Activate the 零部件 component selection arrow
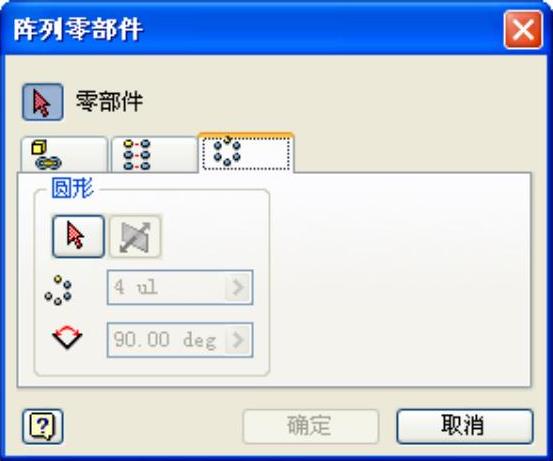 tap(43, 102)
